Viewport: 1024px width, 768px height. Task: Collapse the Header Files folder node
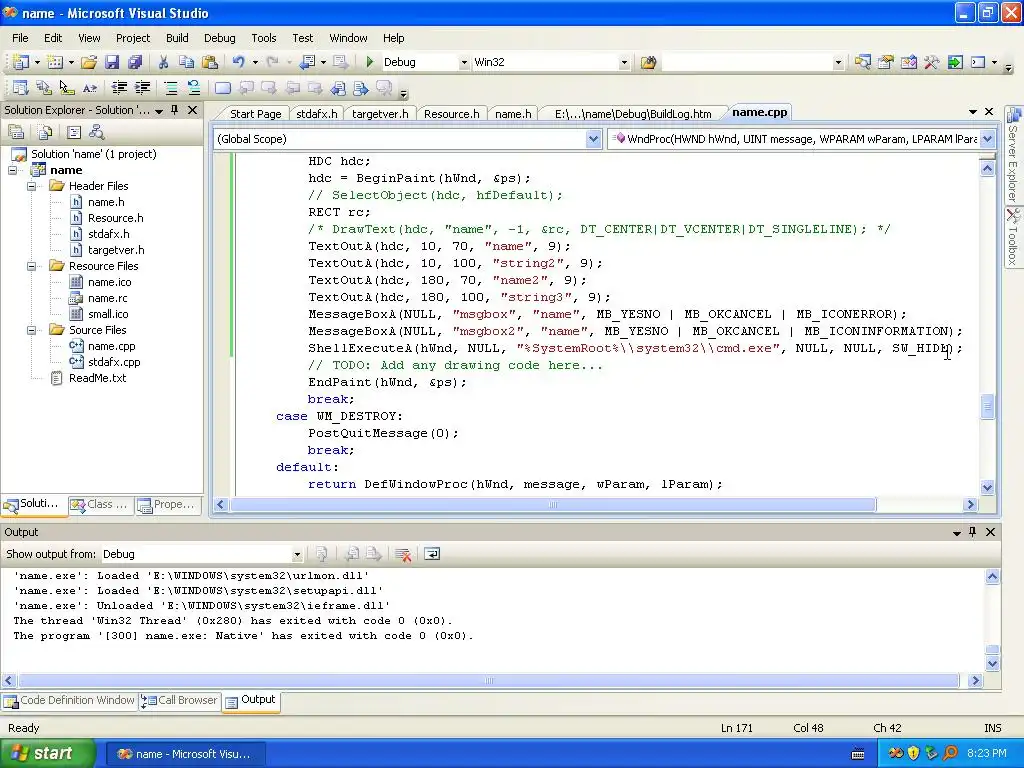[x=31, y=186]
